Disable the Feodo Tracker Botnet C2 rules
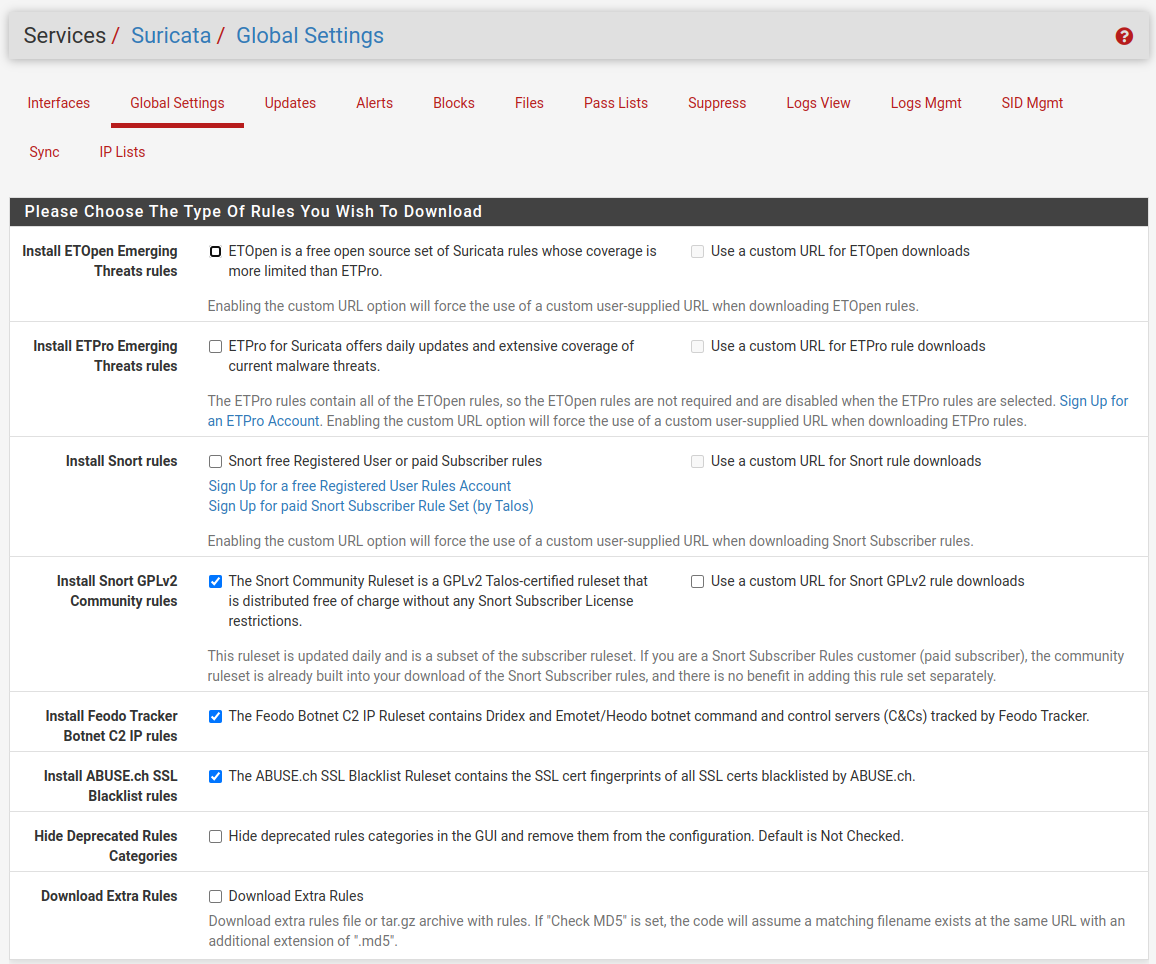1156x964 pixels. (215, 717)
